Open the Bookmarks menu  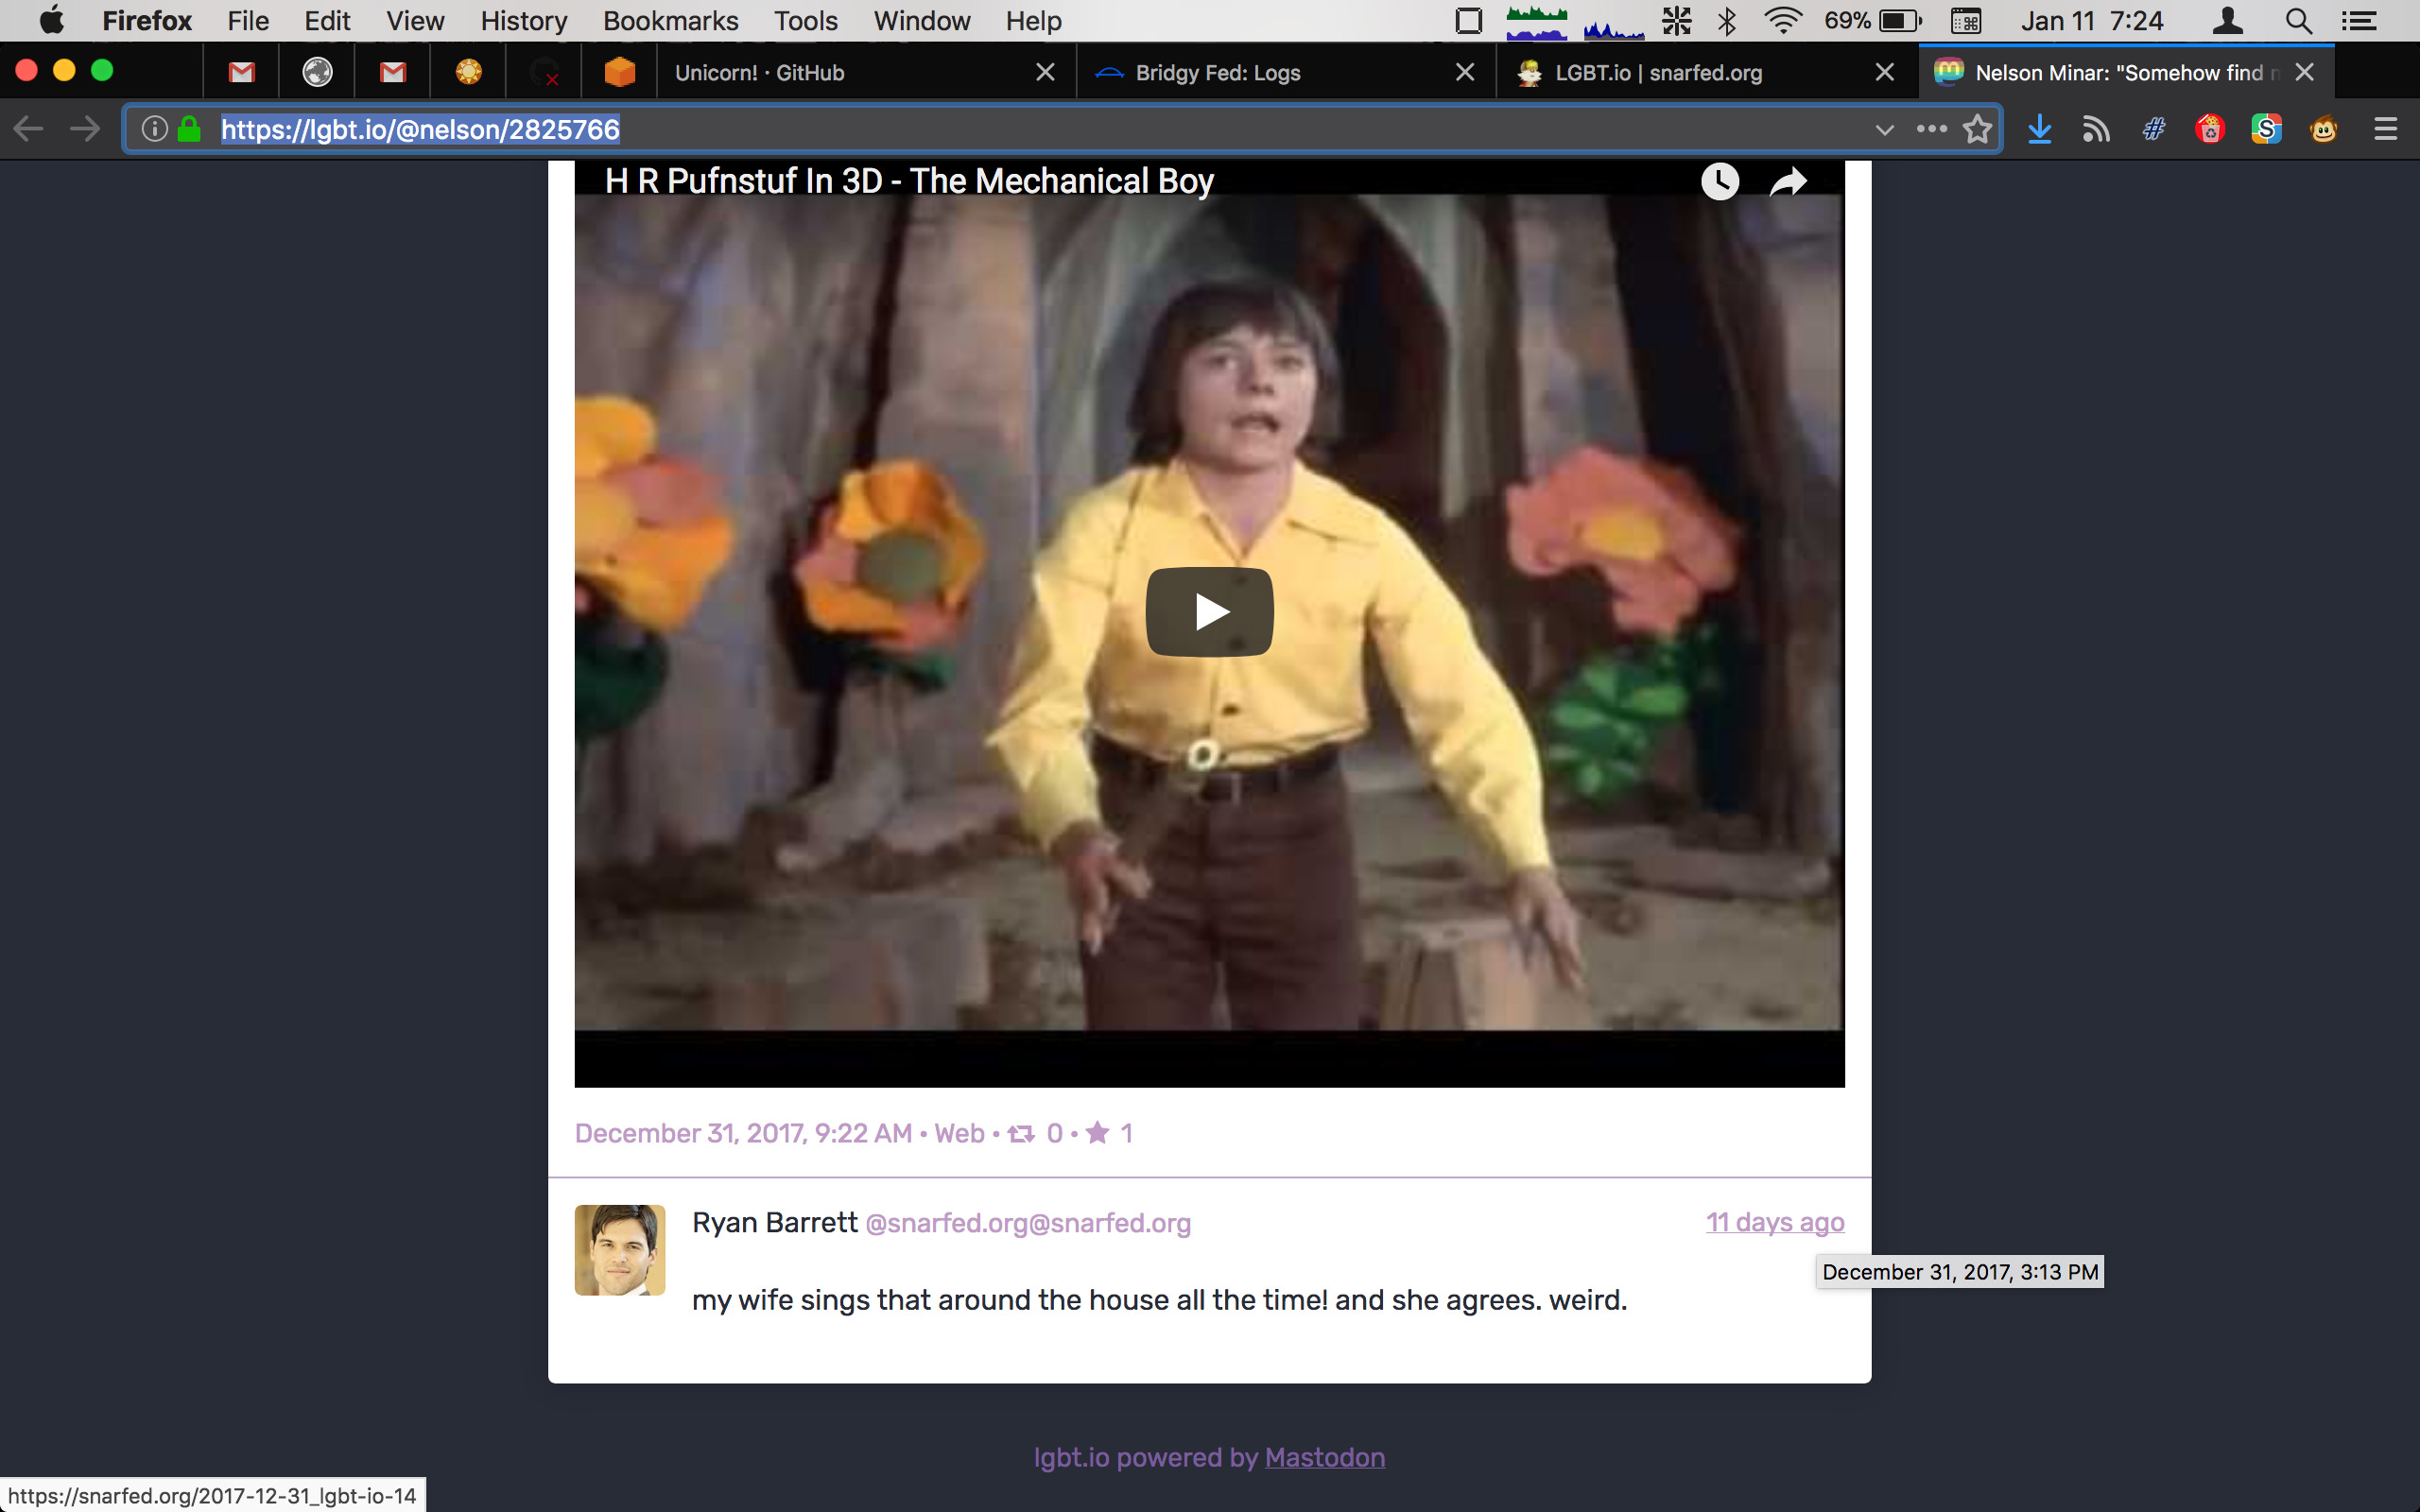[x=671, y=21]
